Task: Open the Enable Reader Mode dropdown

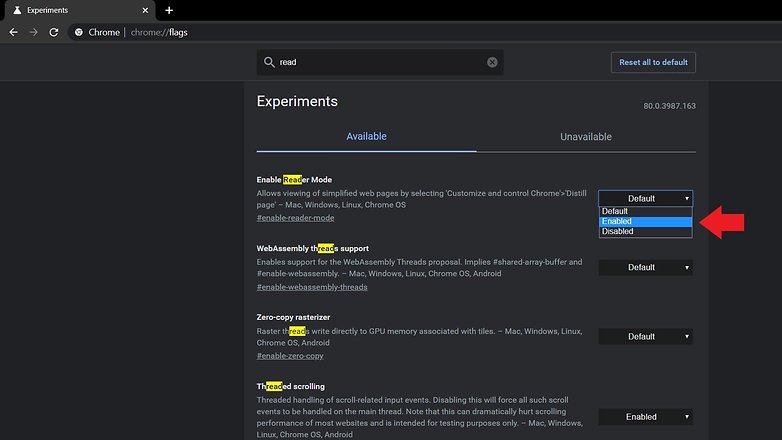Action: click(646, 198)
